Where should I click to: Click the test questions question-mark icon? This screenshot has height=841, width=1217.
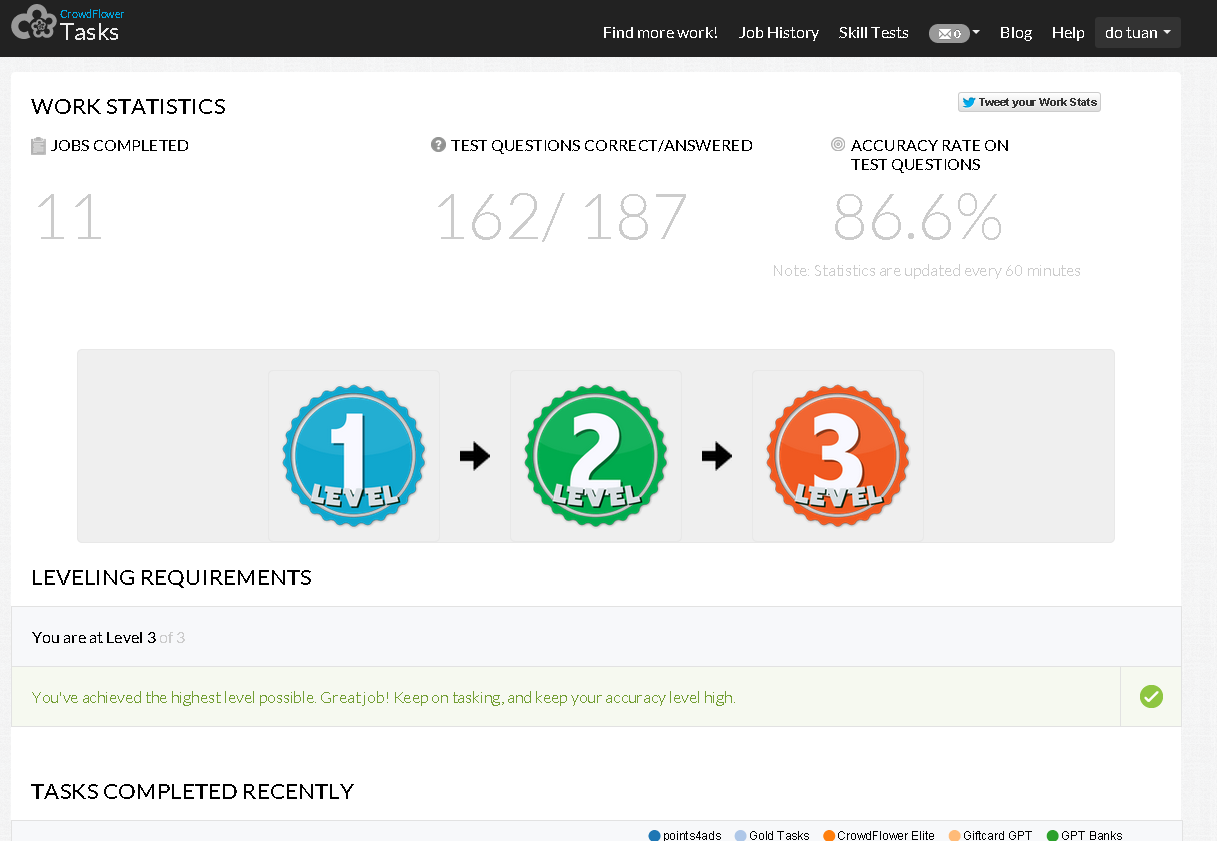coord(438,145)
